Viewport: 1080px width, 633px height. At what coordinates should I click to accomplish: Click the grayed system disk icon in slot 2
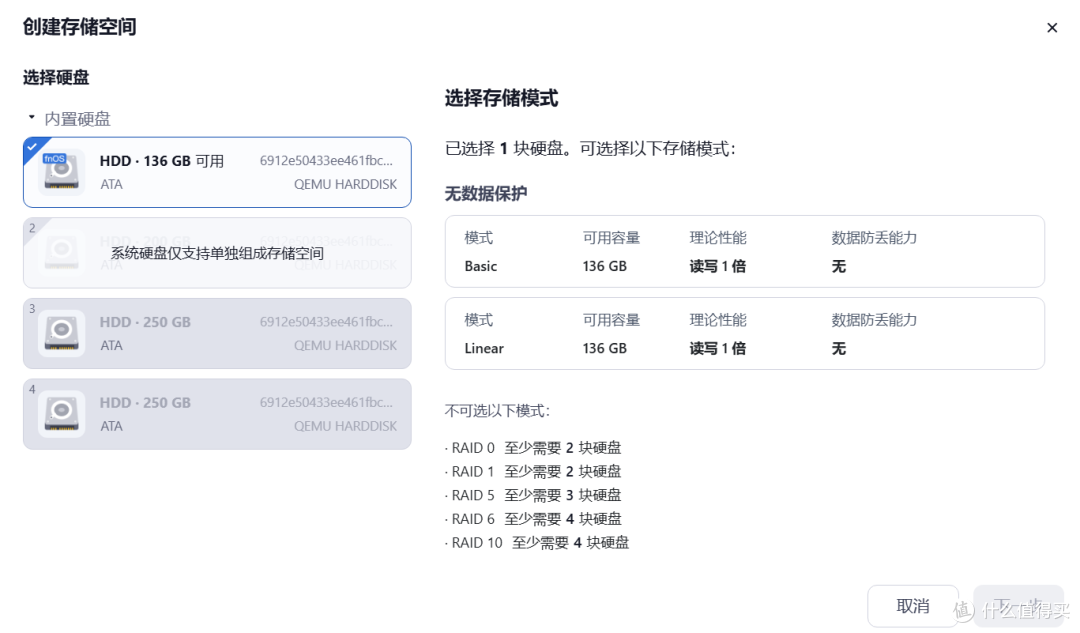[x=61, y=252]
